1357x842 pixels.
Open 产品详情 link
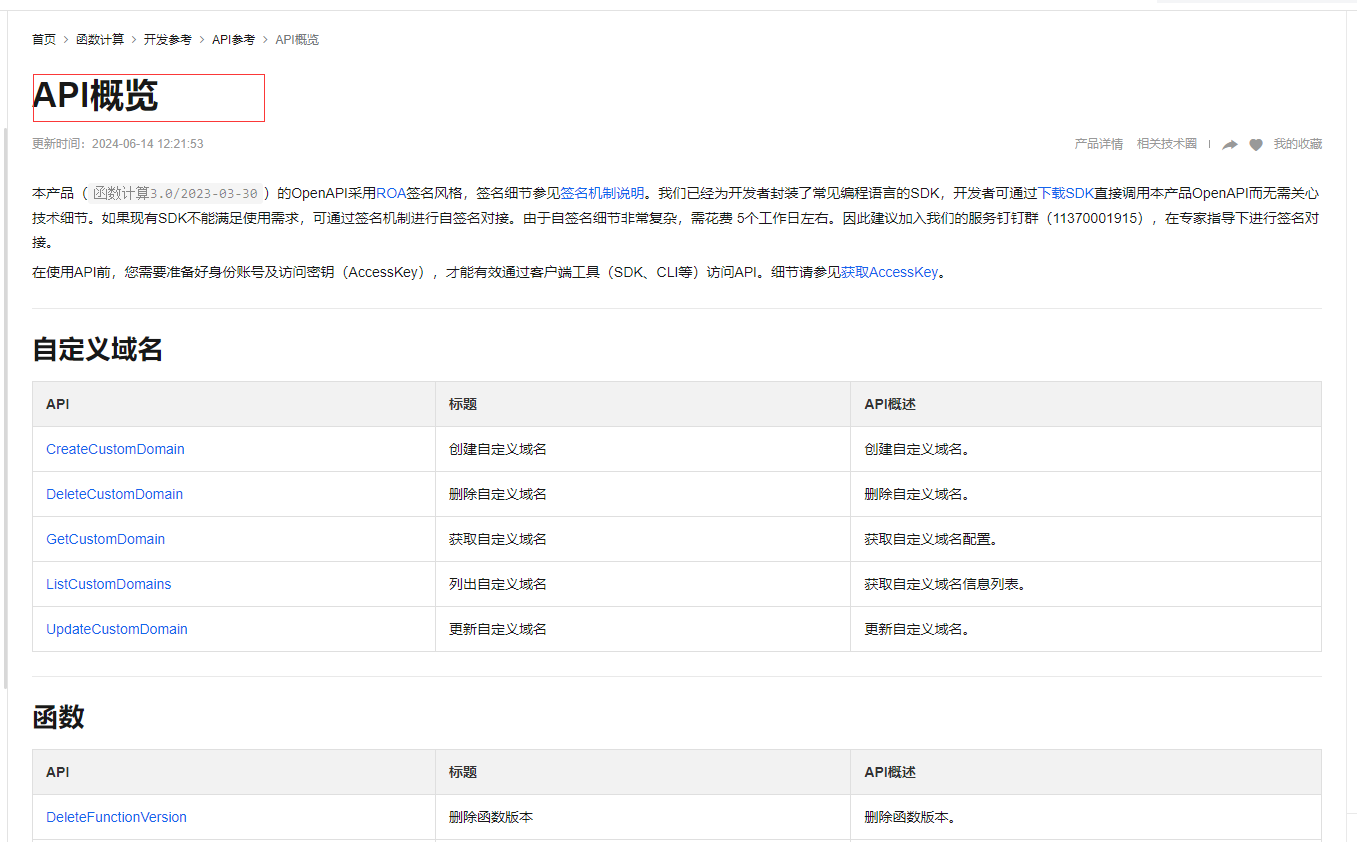click(x=1099, y=144)
